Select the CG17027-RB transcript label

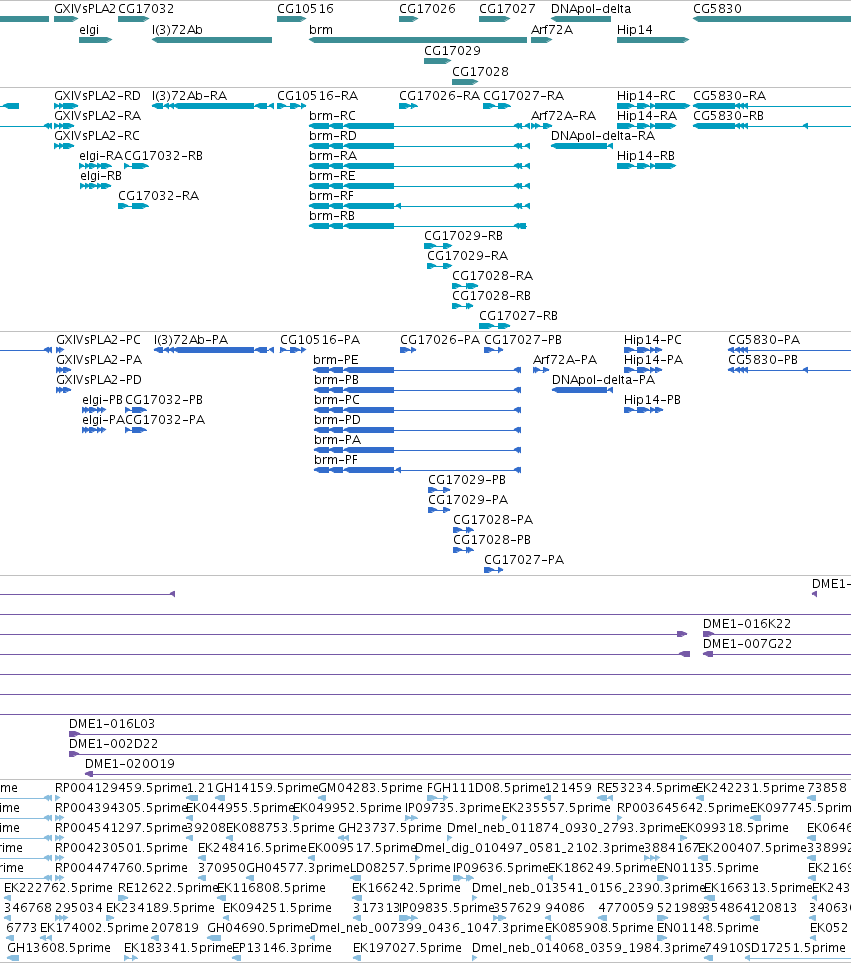[519, 316]
